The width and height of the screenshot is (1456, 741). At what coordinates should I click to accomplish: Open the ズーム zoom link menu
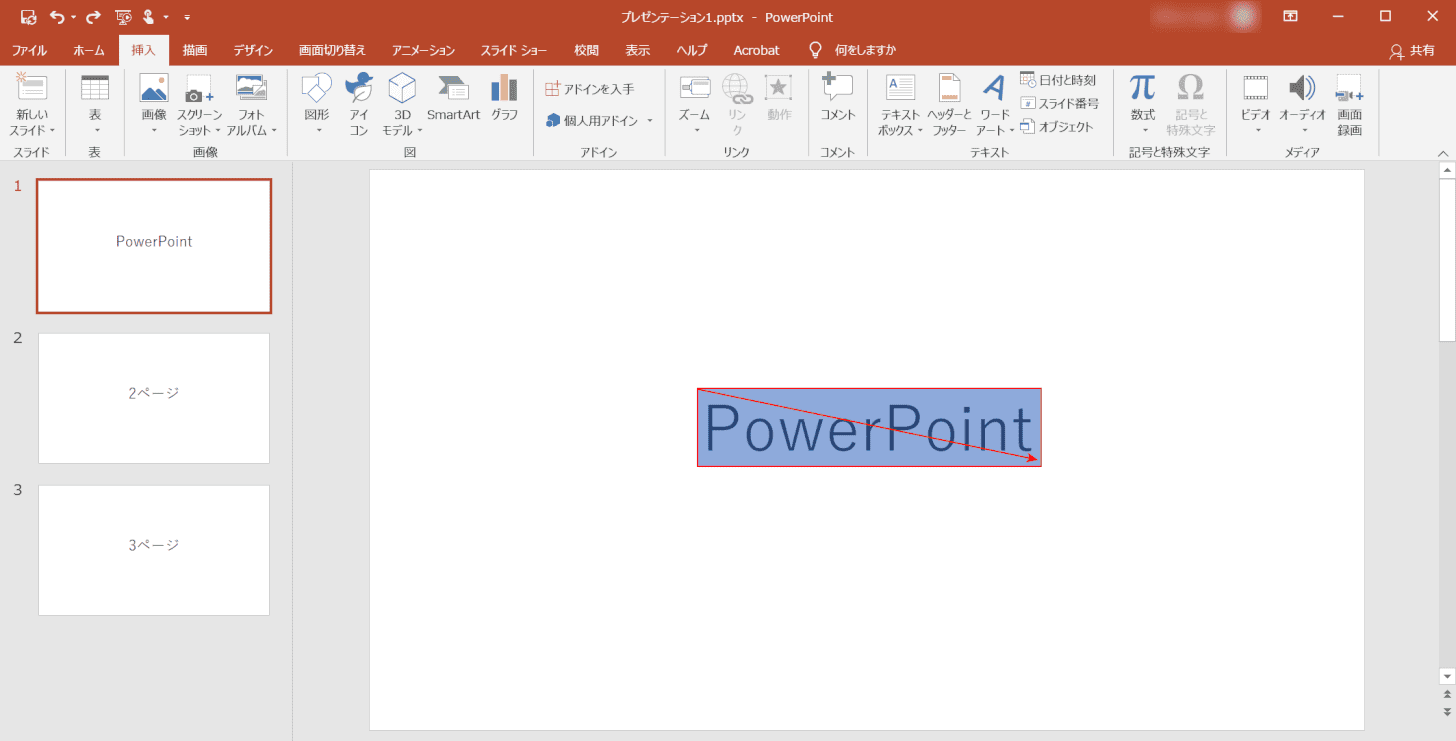tap(694, 105)
